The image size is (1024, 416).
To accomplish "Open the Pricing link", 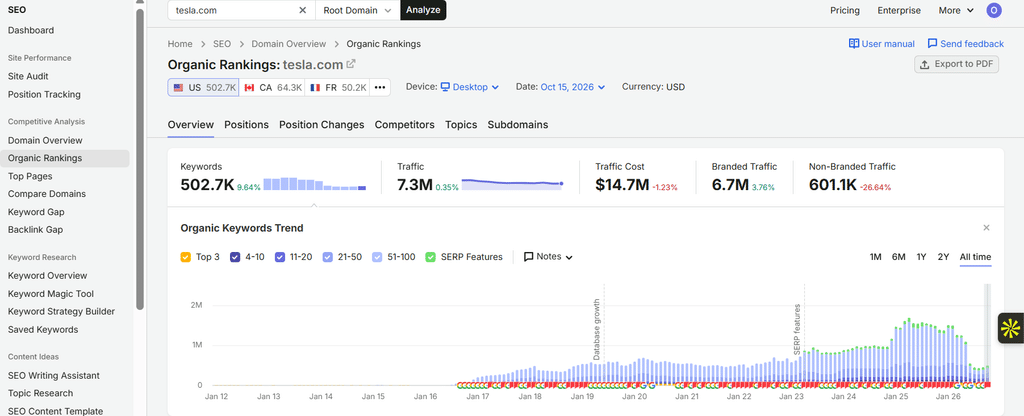I will [845, 10].
